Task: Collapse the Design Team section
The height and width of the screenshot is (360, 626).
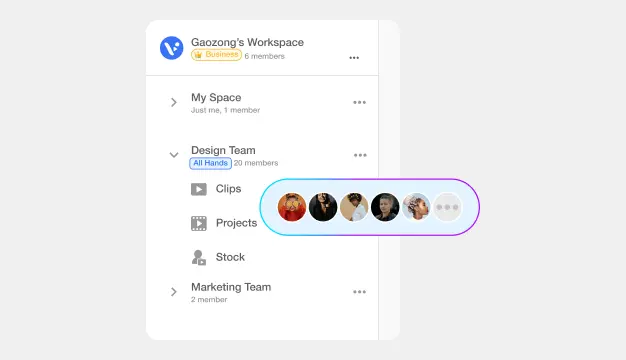Action: coord(174,155)
